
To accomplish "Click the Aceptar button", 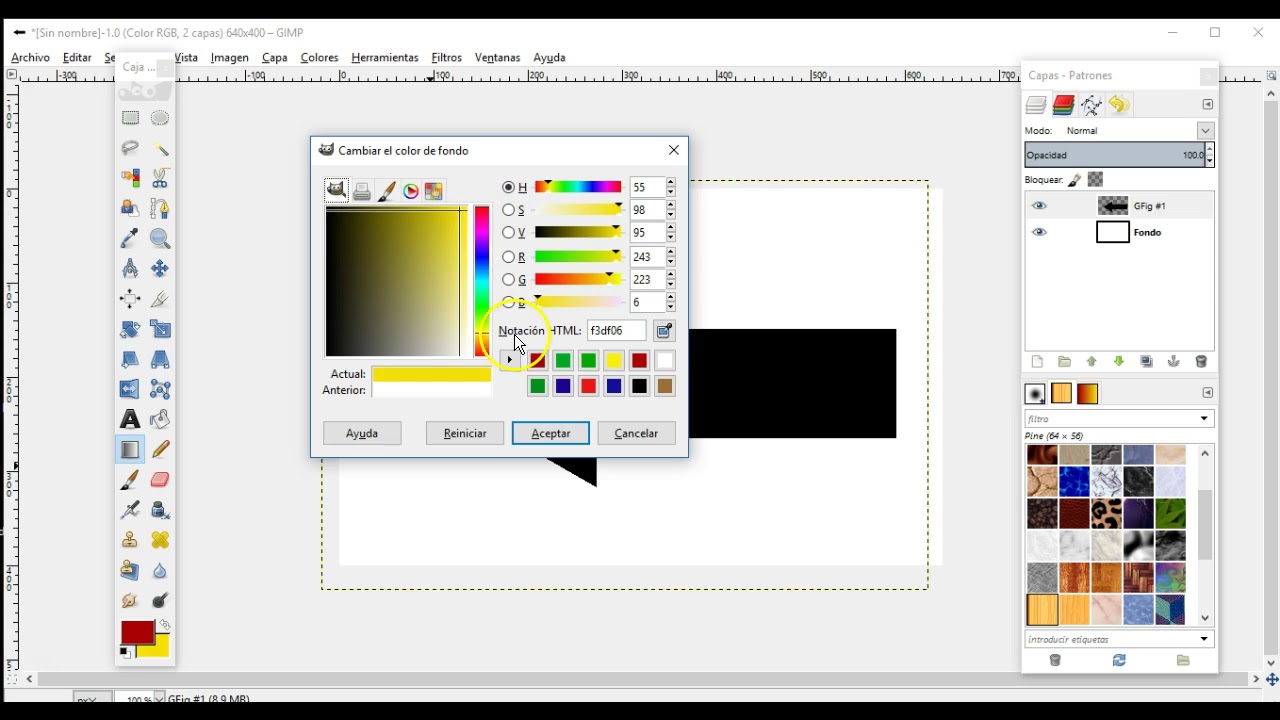I will [551, 433].
